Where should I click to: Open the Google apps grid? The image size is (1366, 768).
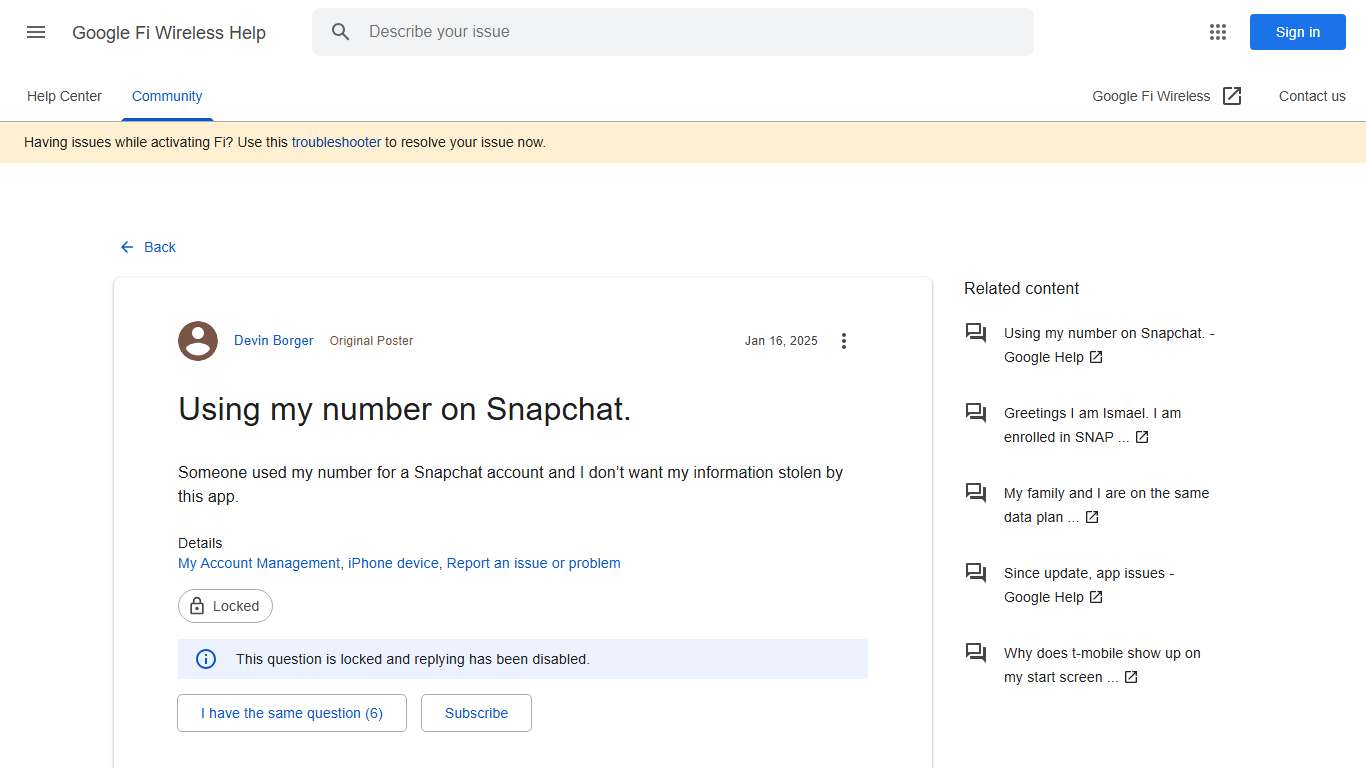coord(1217,32)
